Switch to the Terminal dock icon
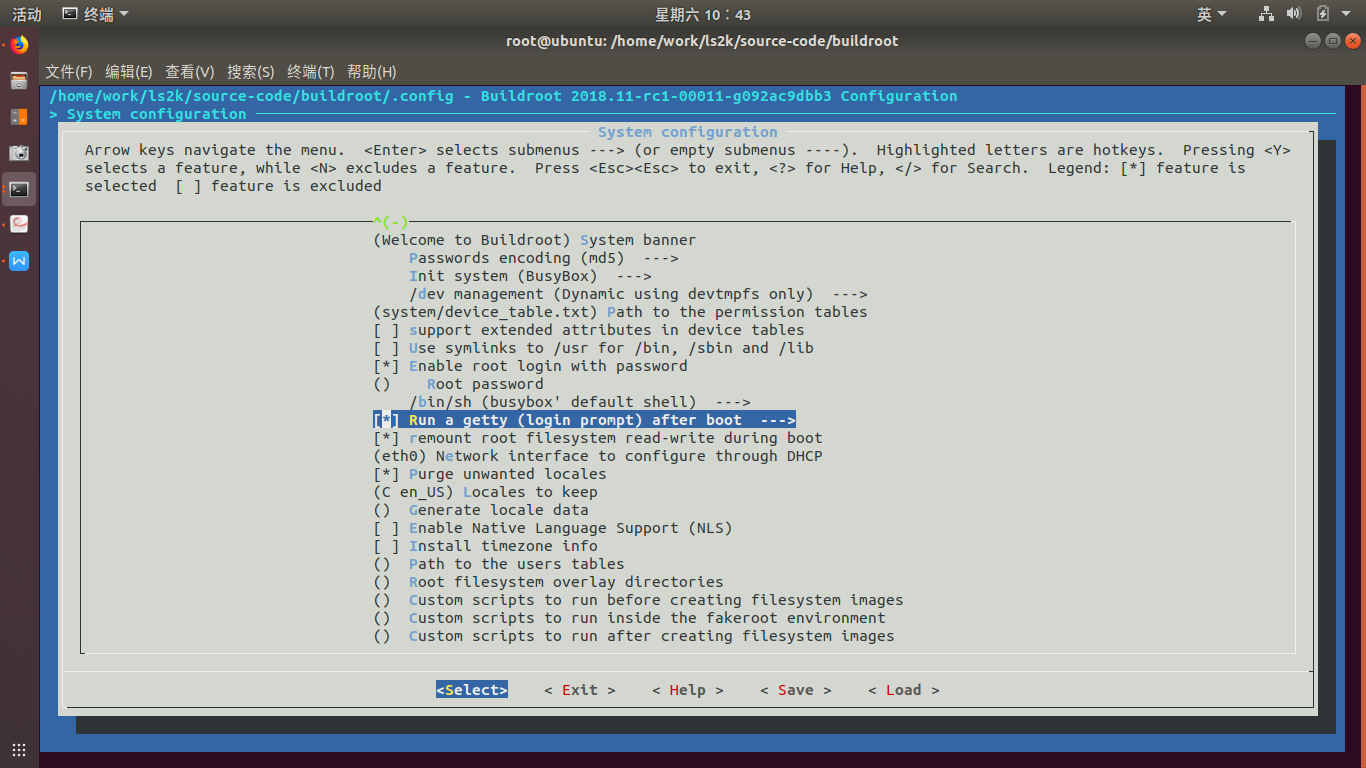This screenshot has height=768, width=1366. pyautogui.click(x=19, y=189)
